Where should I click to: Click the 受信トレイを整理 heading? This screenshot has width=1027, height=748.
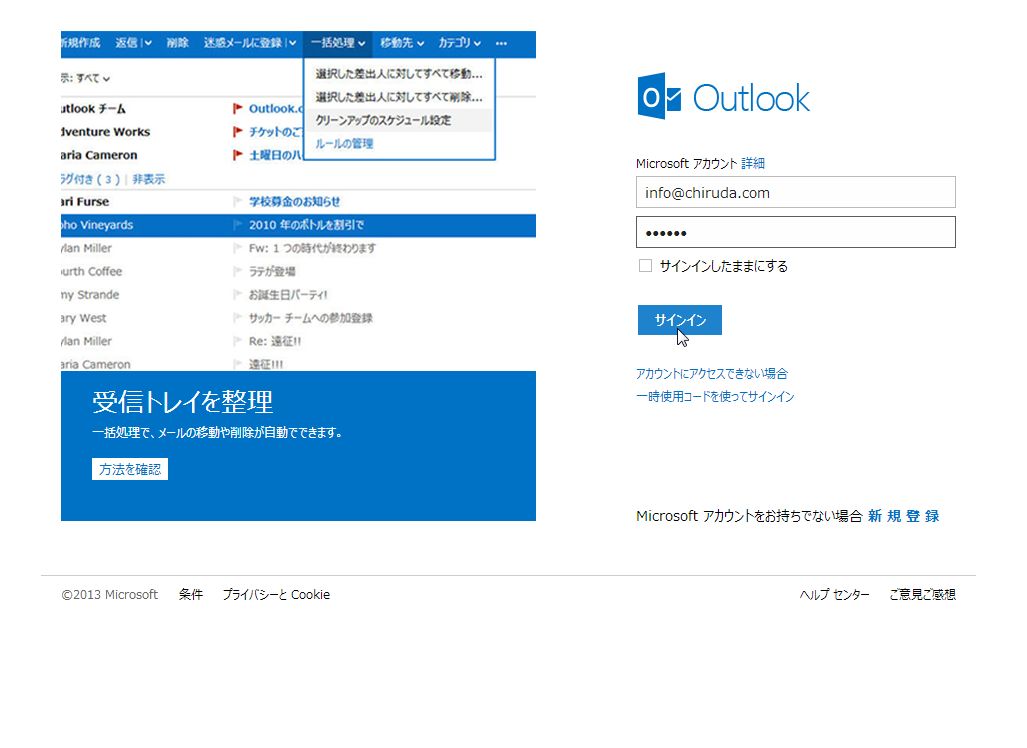[x=183, y=402]
